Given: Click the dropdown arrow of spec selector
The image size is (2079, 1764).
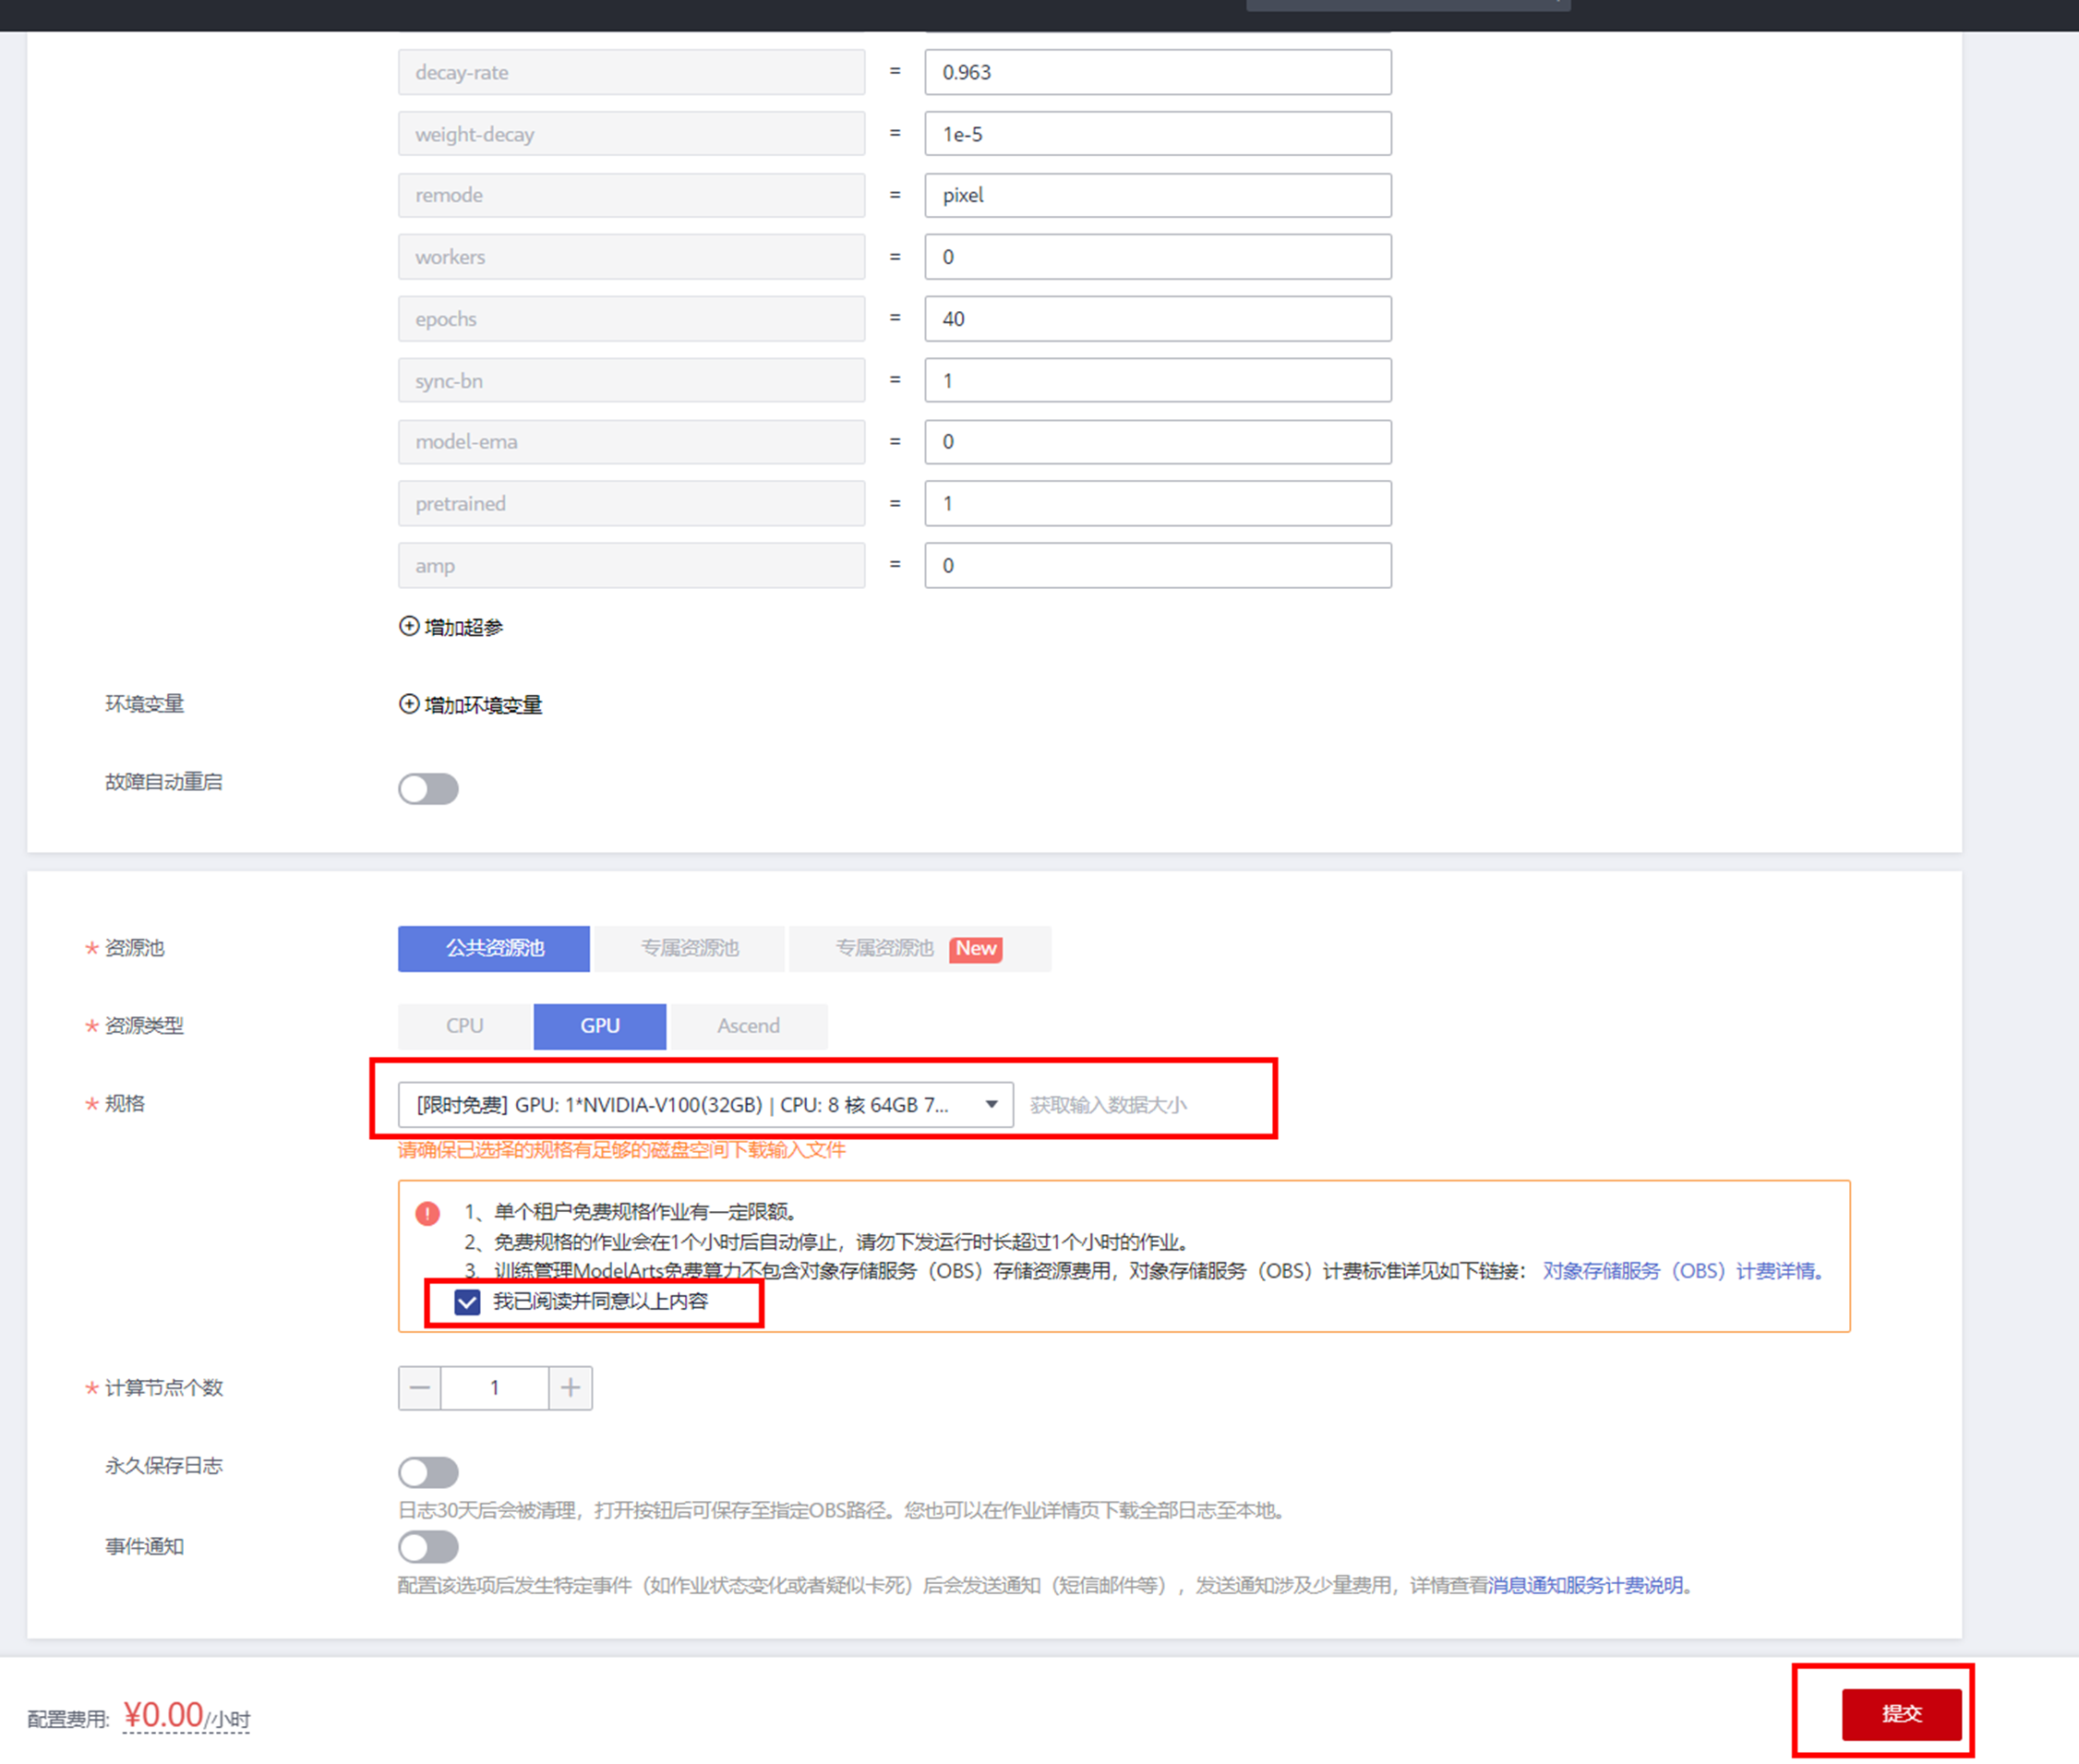Looking at the screenshot, I should [x=991, y=1104].
